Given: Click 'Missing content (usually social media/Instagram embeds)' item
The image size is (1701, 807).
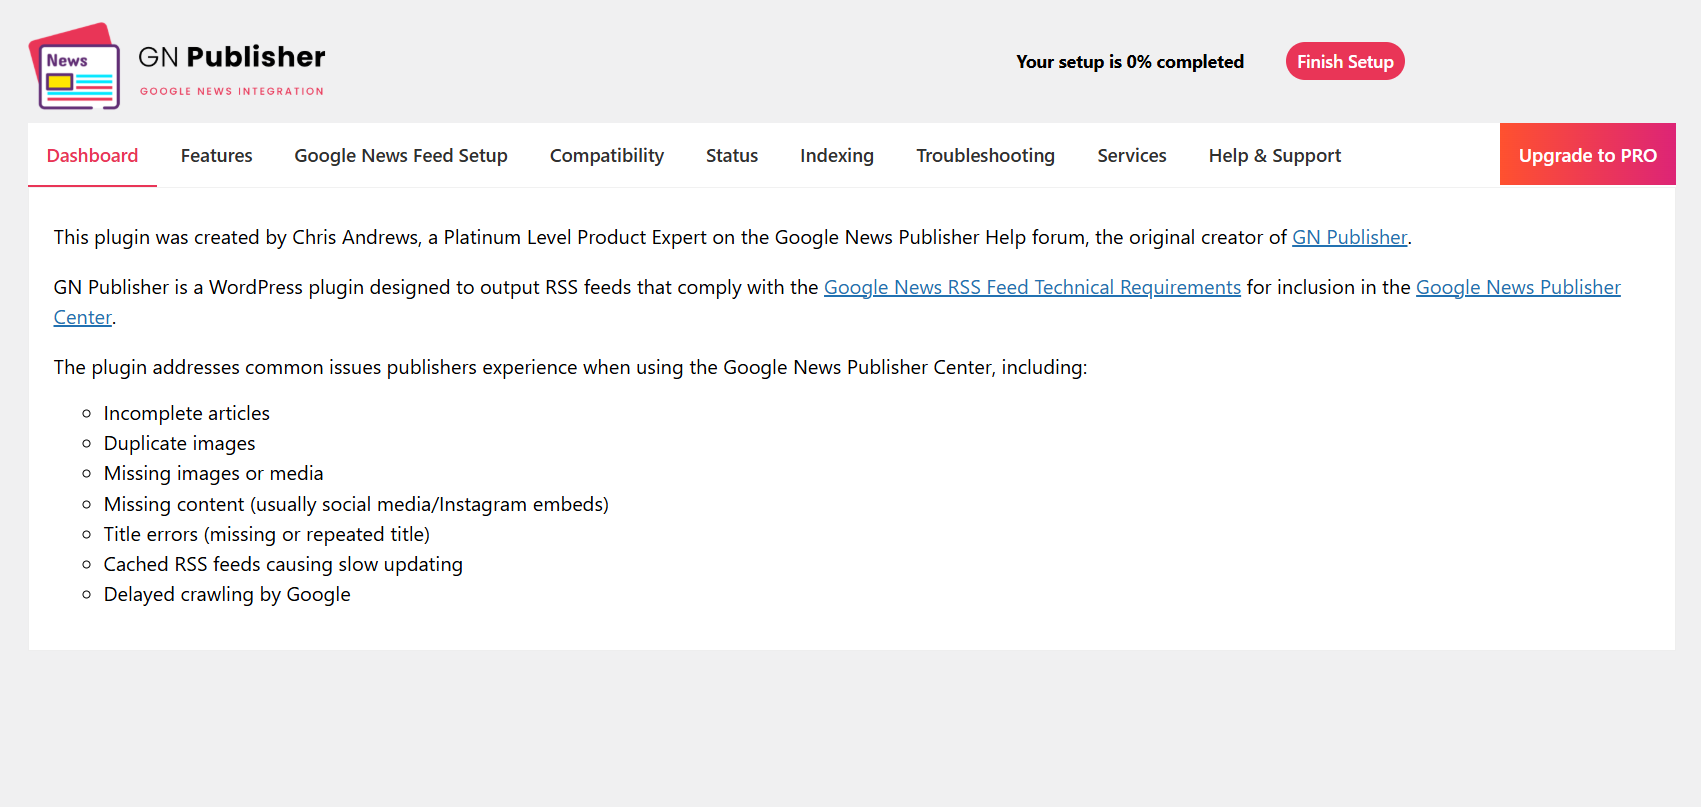Looking at the screenshot, I should (356, 504).
